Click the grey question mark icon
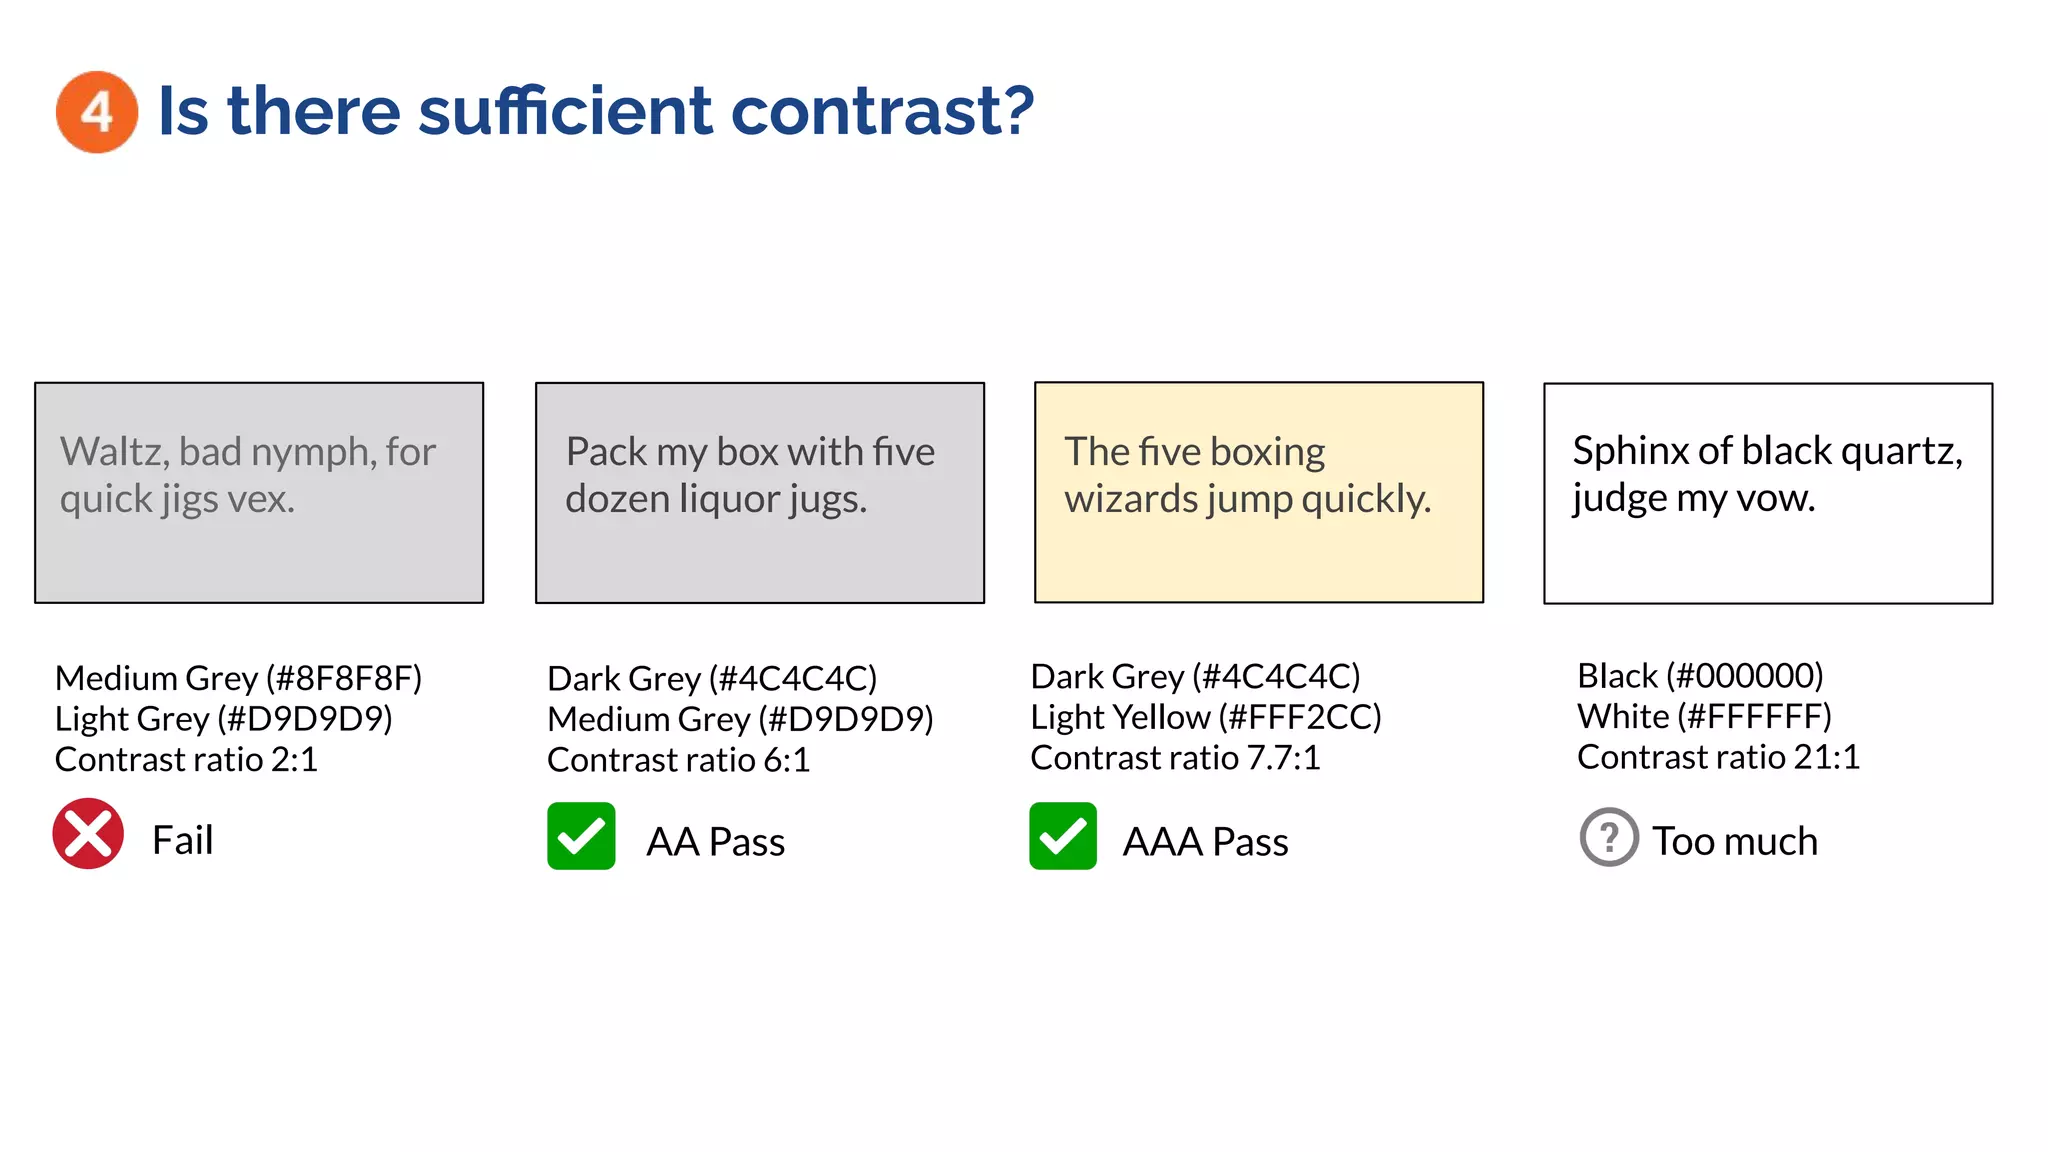The height and width of the screenshot is (1152, 2048). click(x=1608, y=837)
